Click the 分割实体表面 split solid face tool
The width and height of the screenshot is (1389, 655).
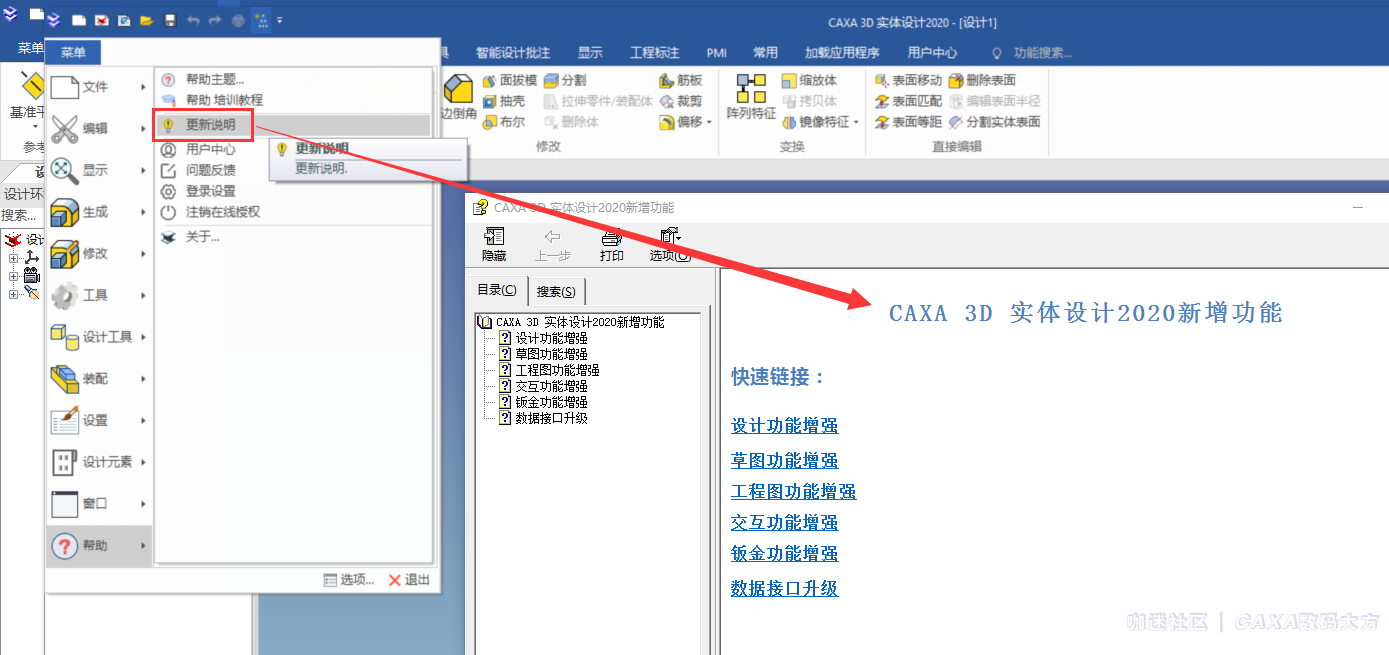point(995,122)
